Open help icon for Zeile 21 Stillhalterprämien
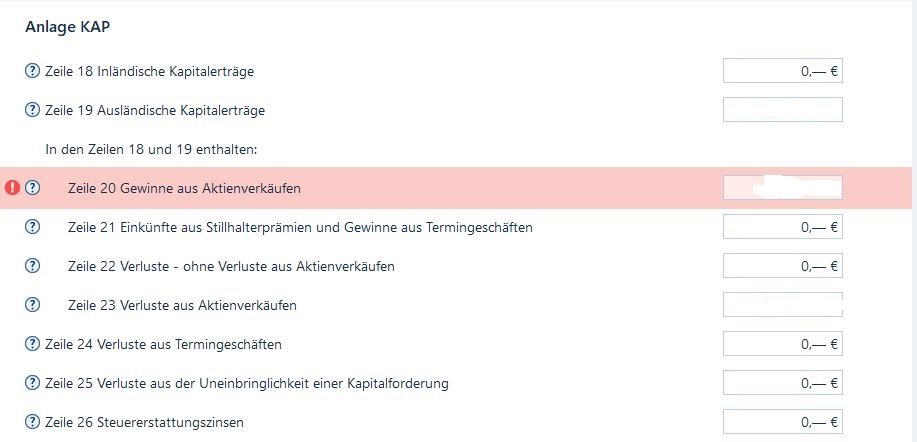 click(32, 227)
